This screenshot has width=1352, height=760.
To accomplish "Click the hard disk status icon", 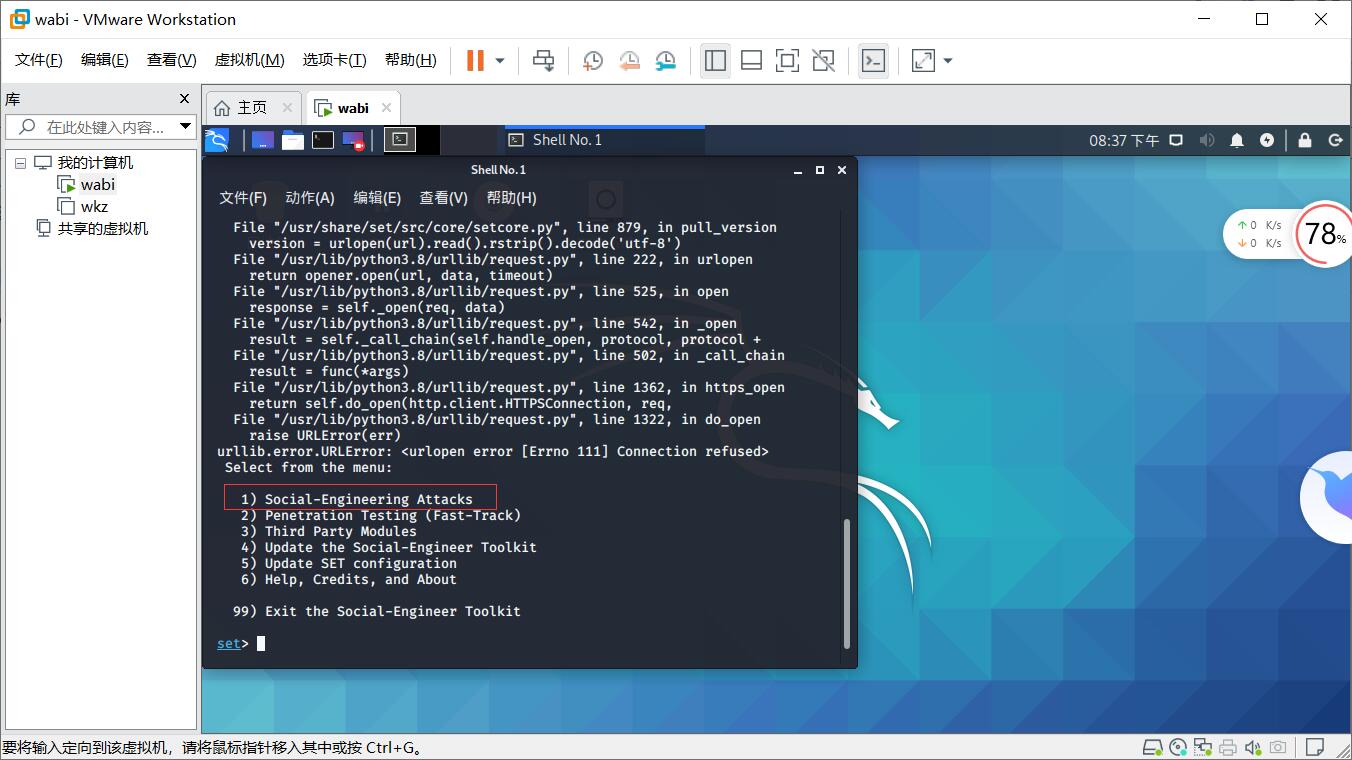I will (x=1153, y=748).
